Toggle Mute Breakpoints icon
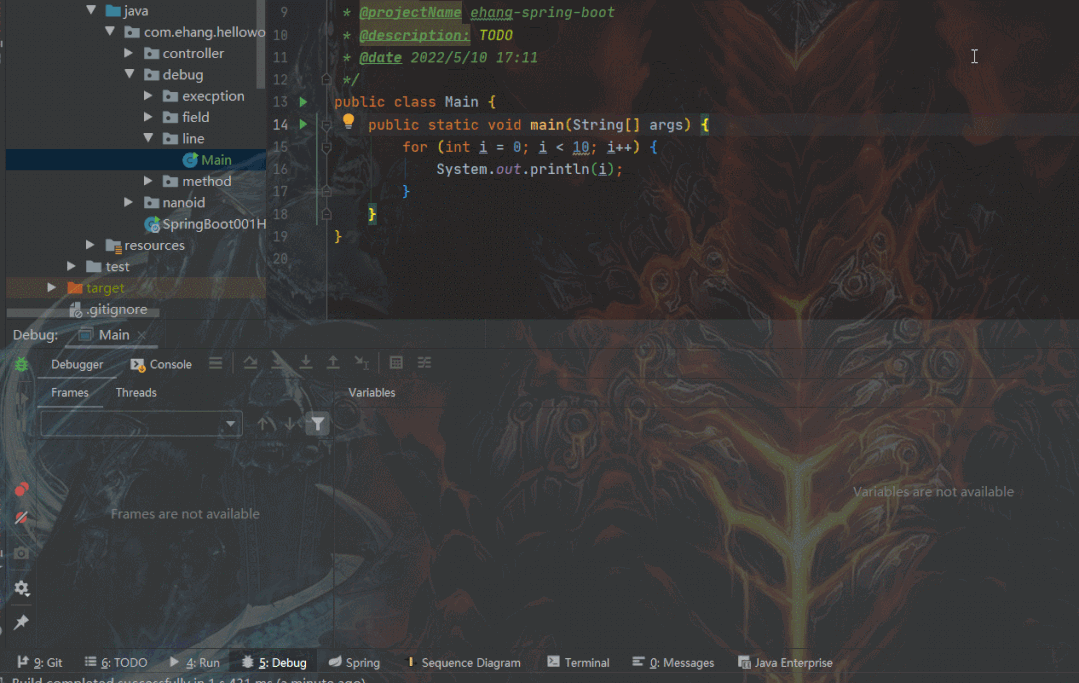Image resolution: width=1079 pixels, height=683 pixels. (x=21, y=518)
